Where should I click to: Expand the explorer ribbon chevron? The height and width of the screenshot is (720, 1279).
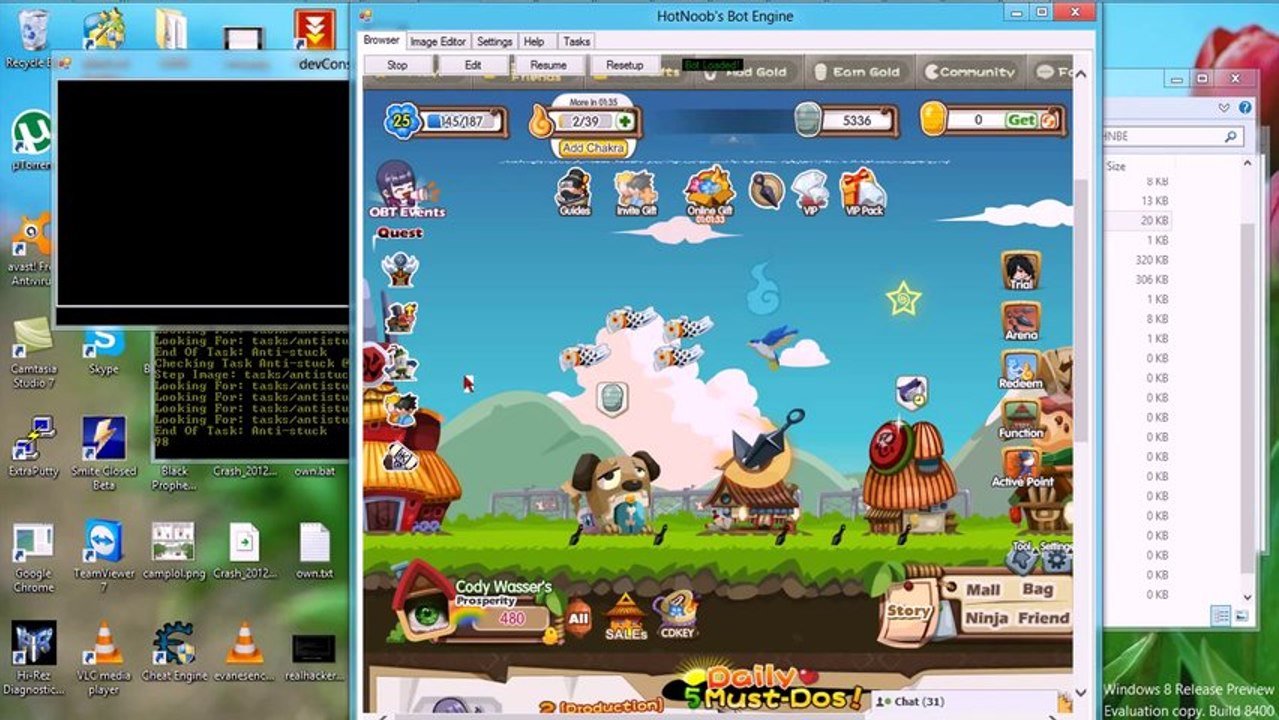(1224, 107)
